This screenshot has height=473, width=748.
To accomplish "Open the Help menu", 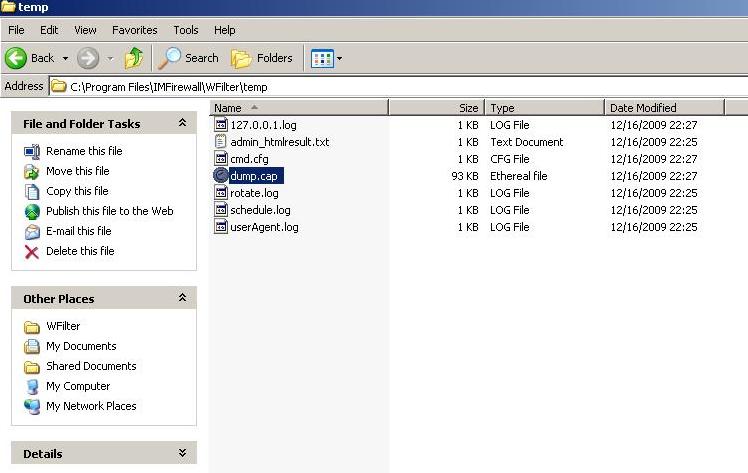I will (x=224, y=30).
